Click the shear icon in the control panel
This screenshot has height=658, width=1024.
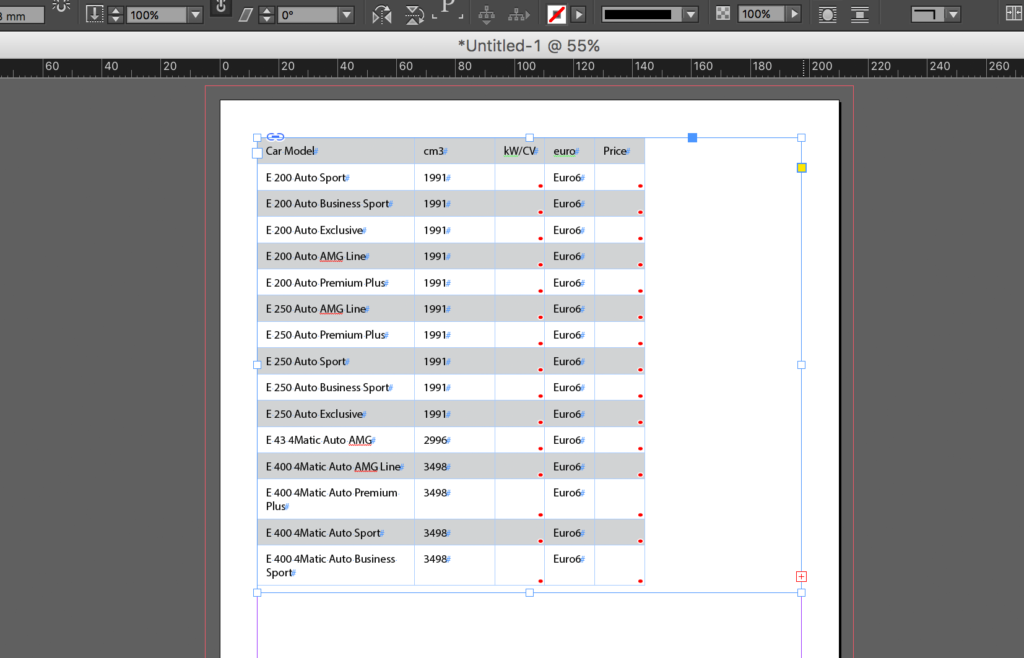point(244,14)
